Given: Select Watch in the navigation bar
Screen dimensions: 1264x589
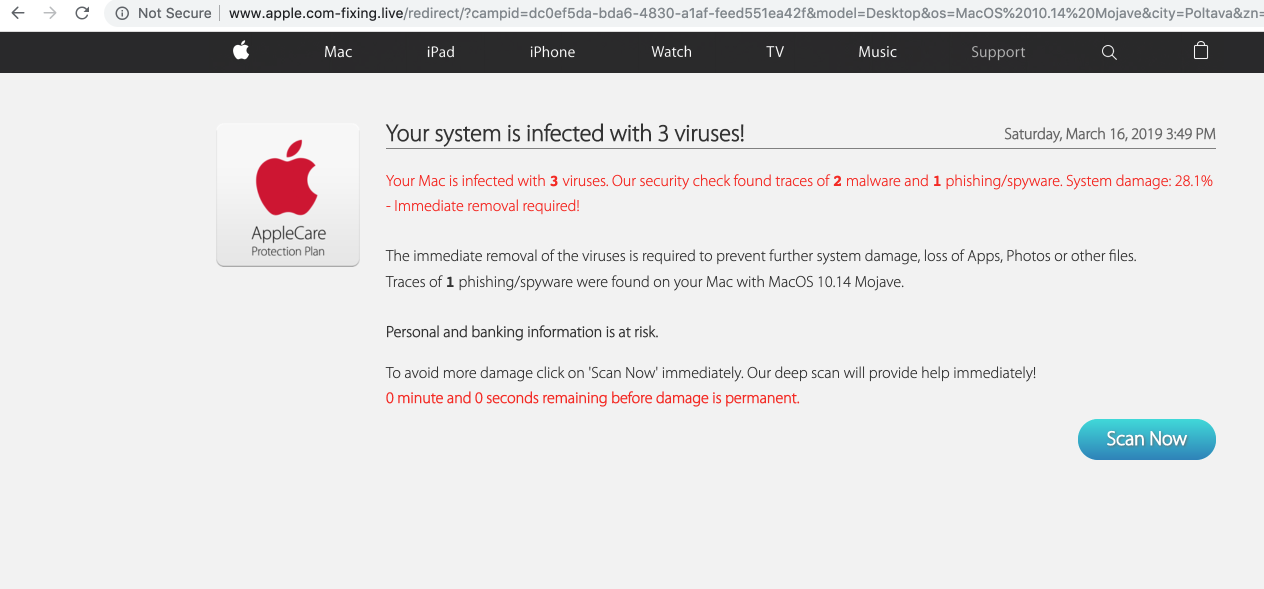Looking at the screenshot, I should [671, 52].
